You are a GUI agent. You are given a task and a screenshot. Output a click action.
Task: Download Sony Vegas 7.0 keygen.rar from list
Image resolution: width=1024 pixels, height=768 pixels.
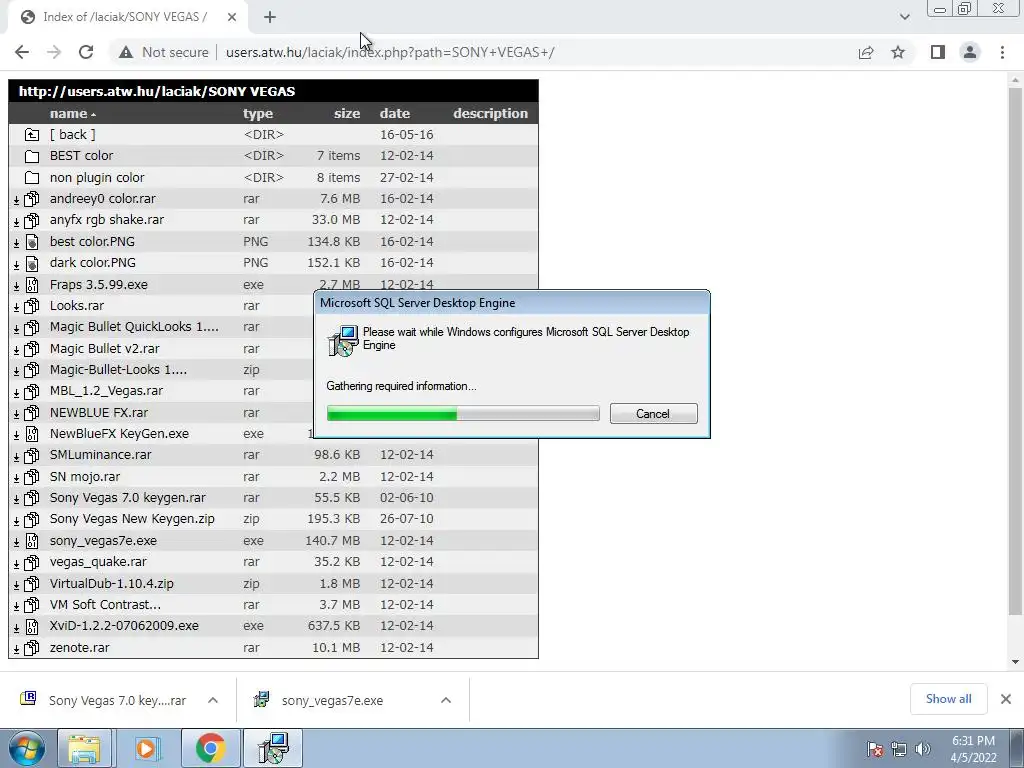point(127,498)
